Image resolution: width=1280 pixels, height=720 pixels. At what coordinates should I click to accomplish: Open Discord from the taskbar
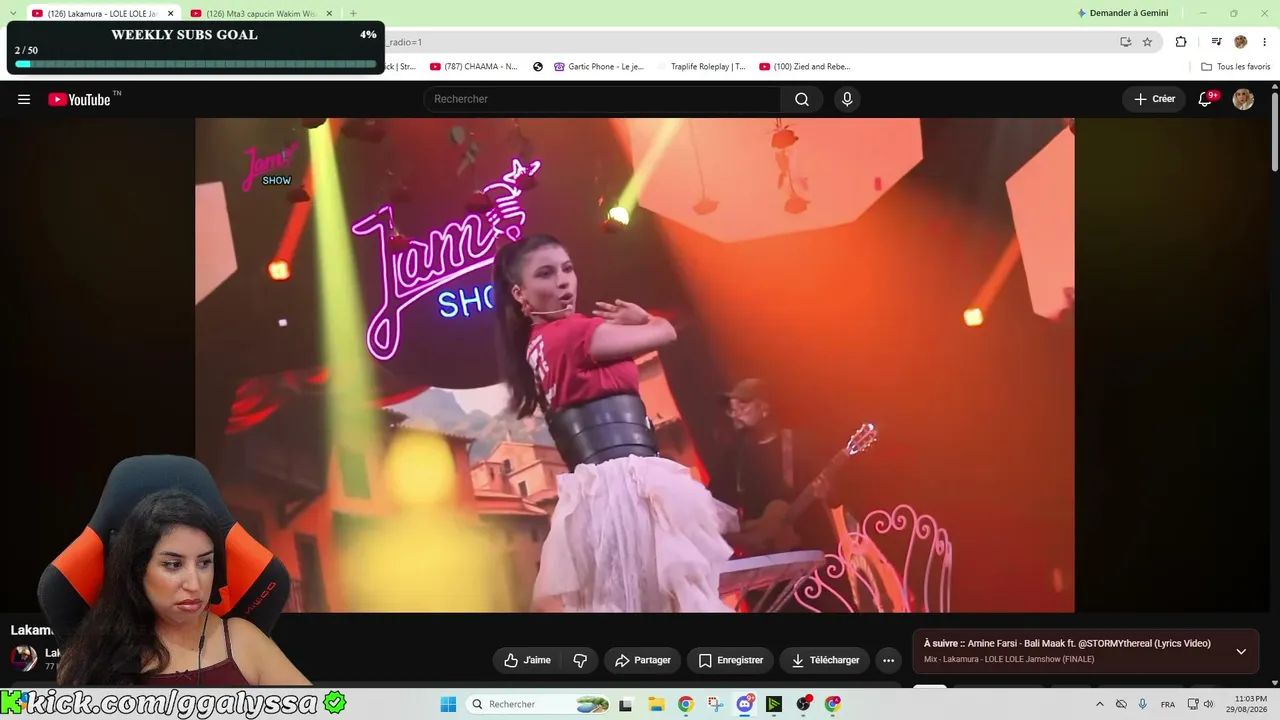tap(744, 704)
